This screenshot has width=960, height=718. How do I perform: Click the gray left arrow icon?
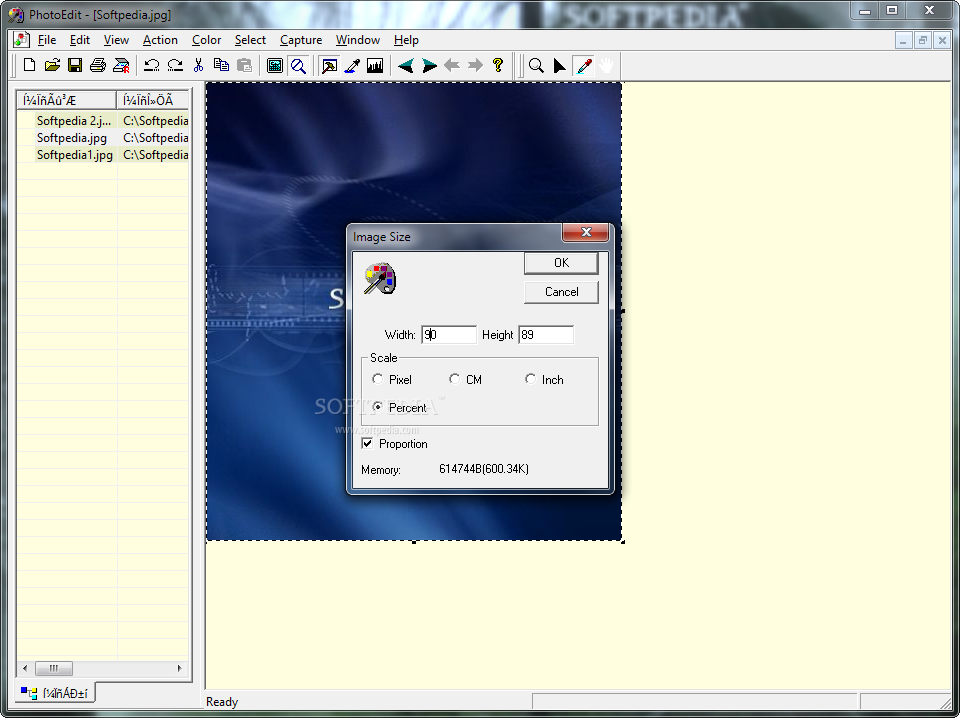[452, 65]
